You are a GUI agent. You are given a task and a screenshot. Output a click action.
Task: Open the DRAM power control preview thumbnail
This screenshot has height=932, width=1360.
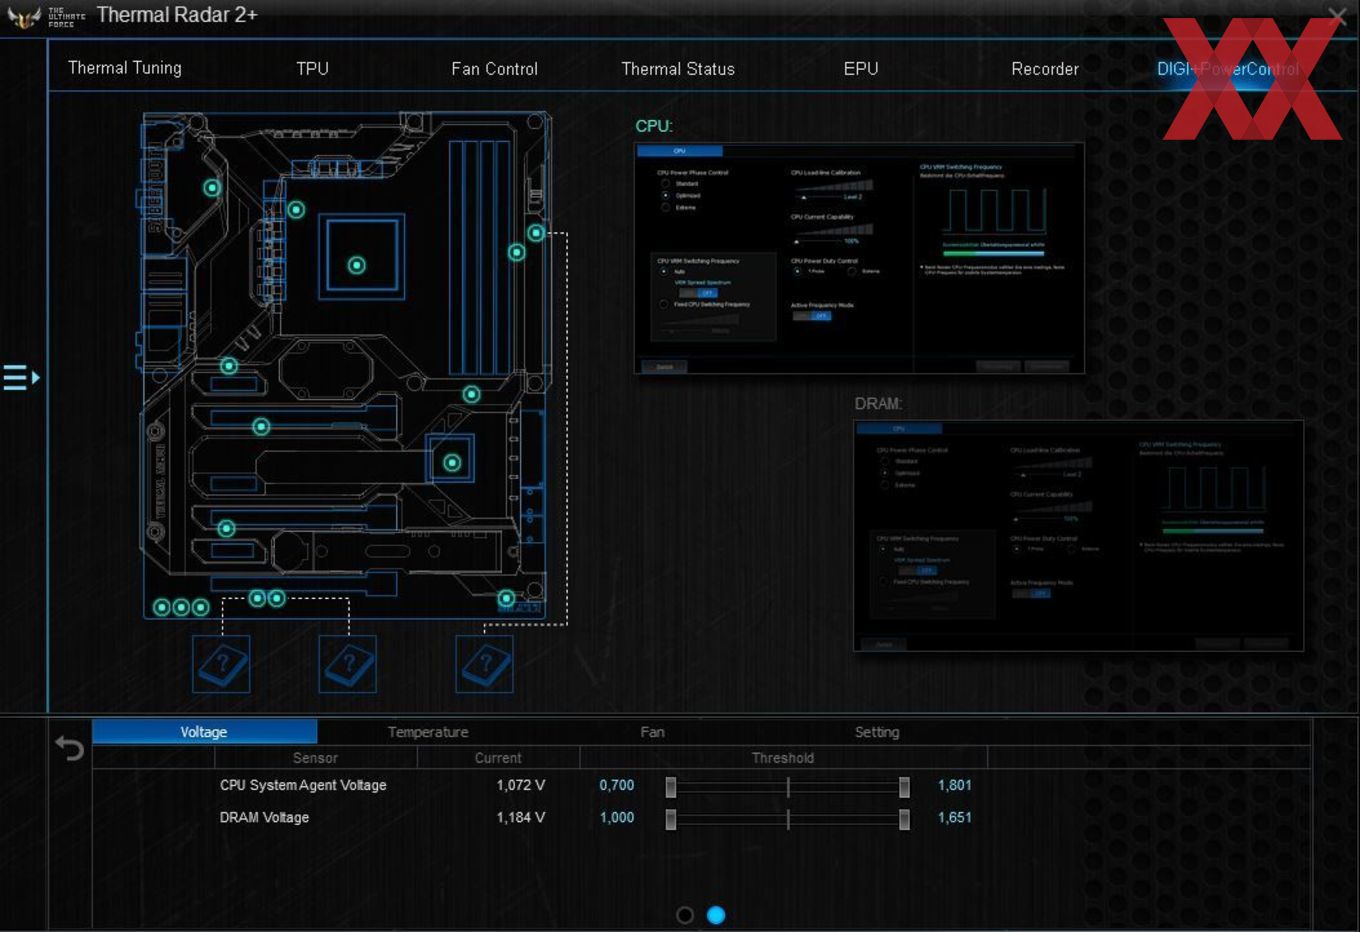(1078, 536)
